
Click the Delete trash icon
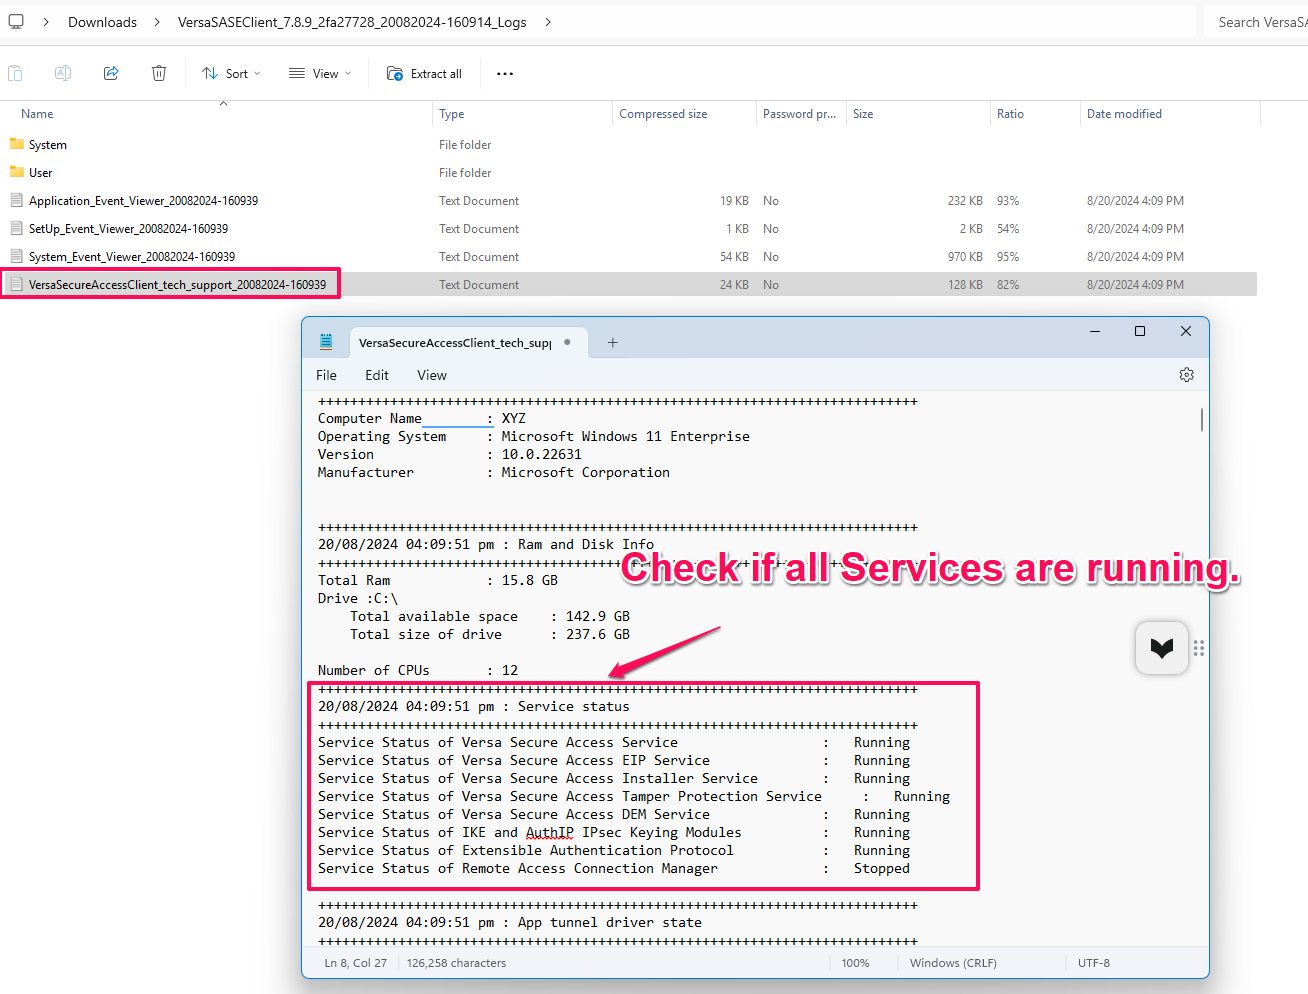pos(159,73)
